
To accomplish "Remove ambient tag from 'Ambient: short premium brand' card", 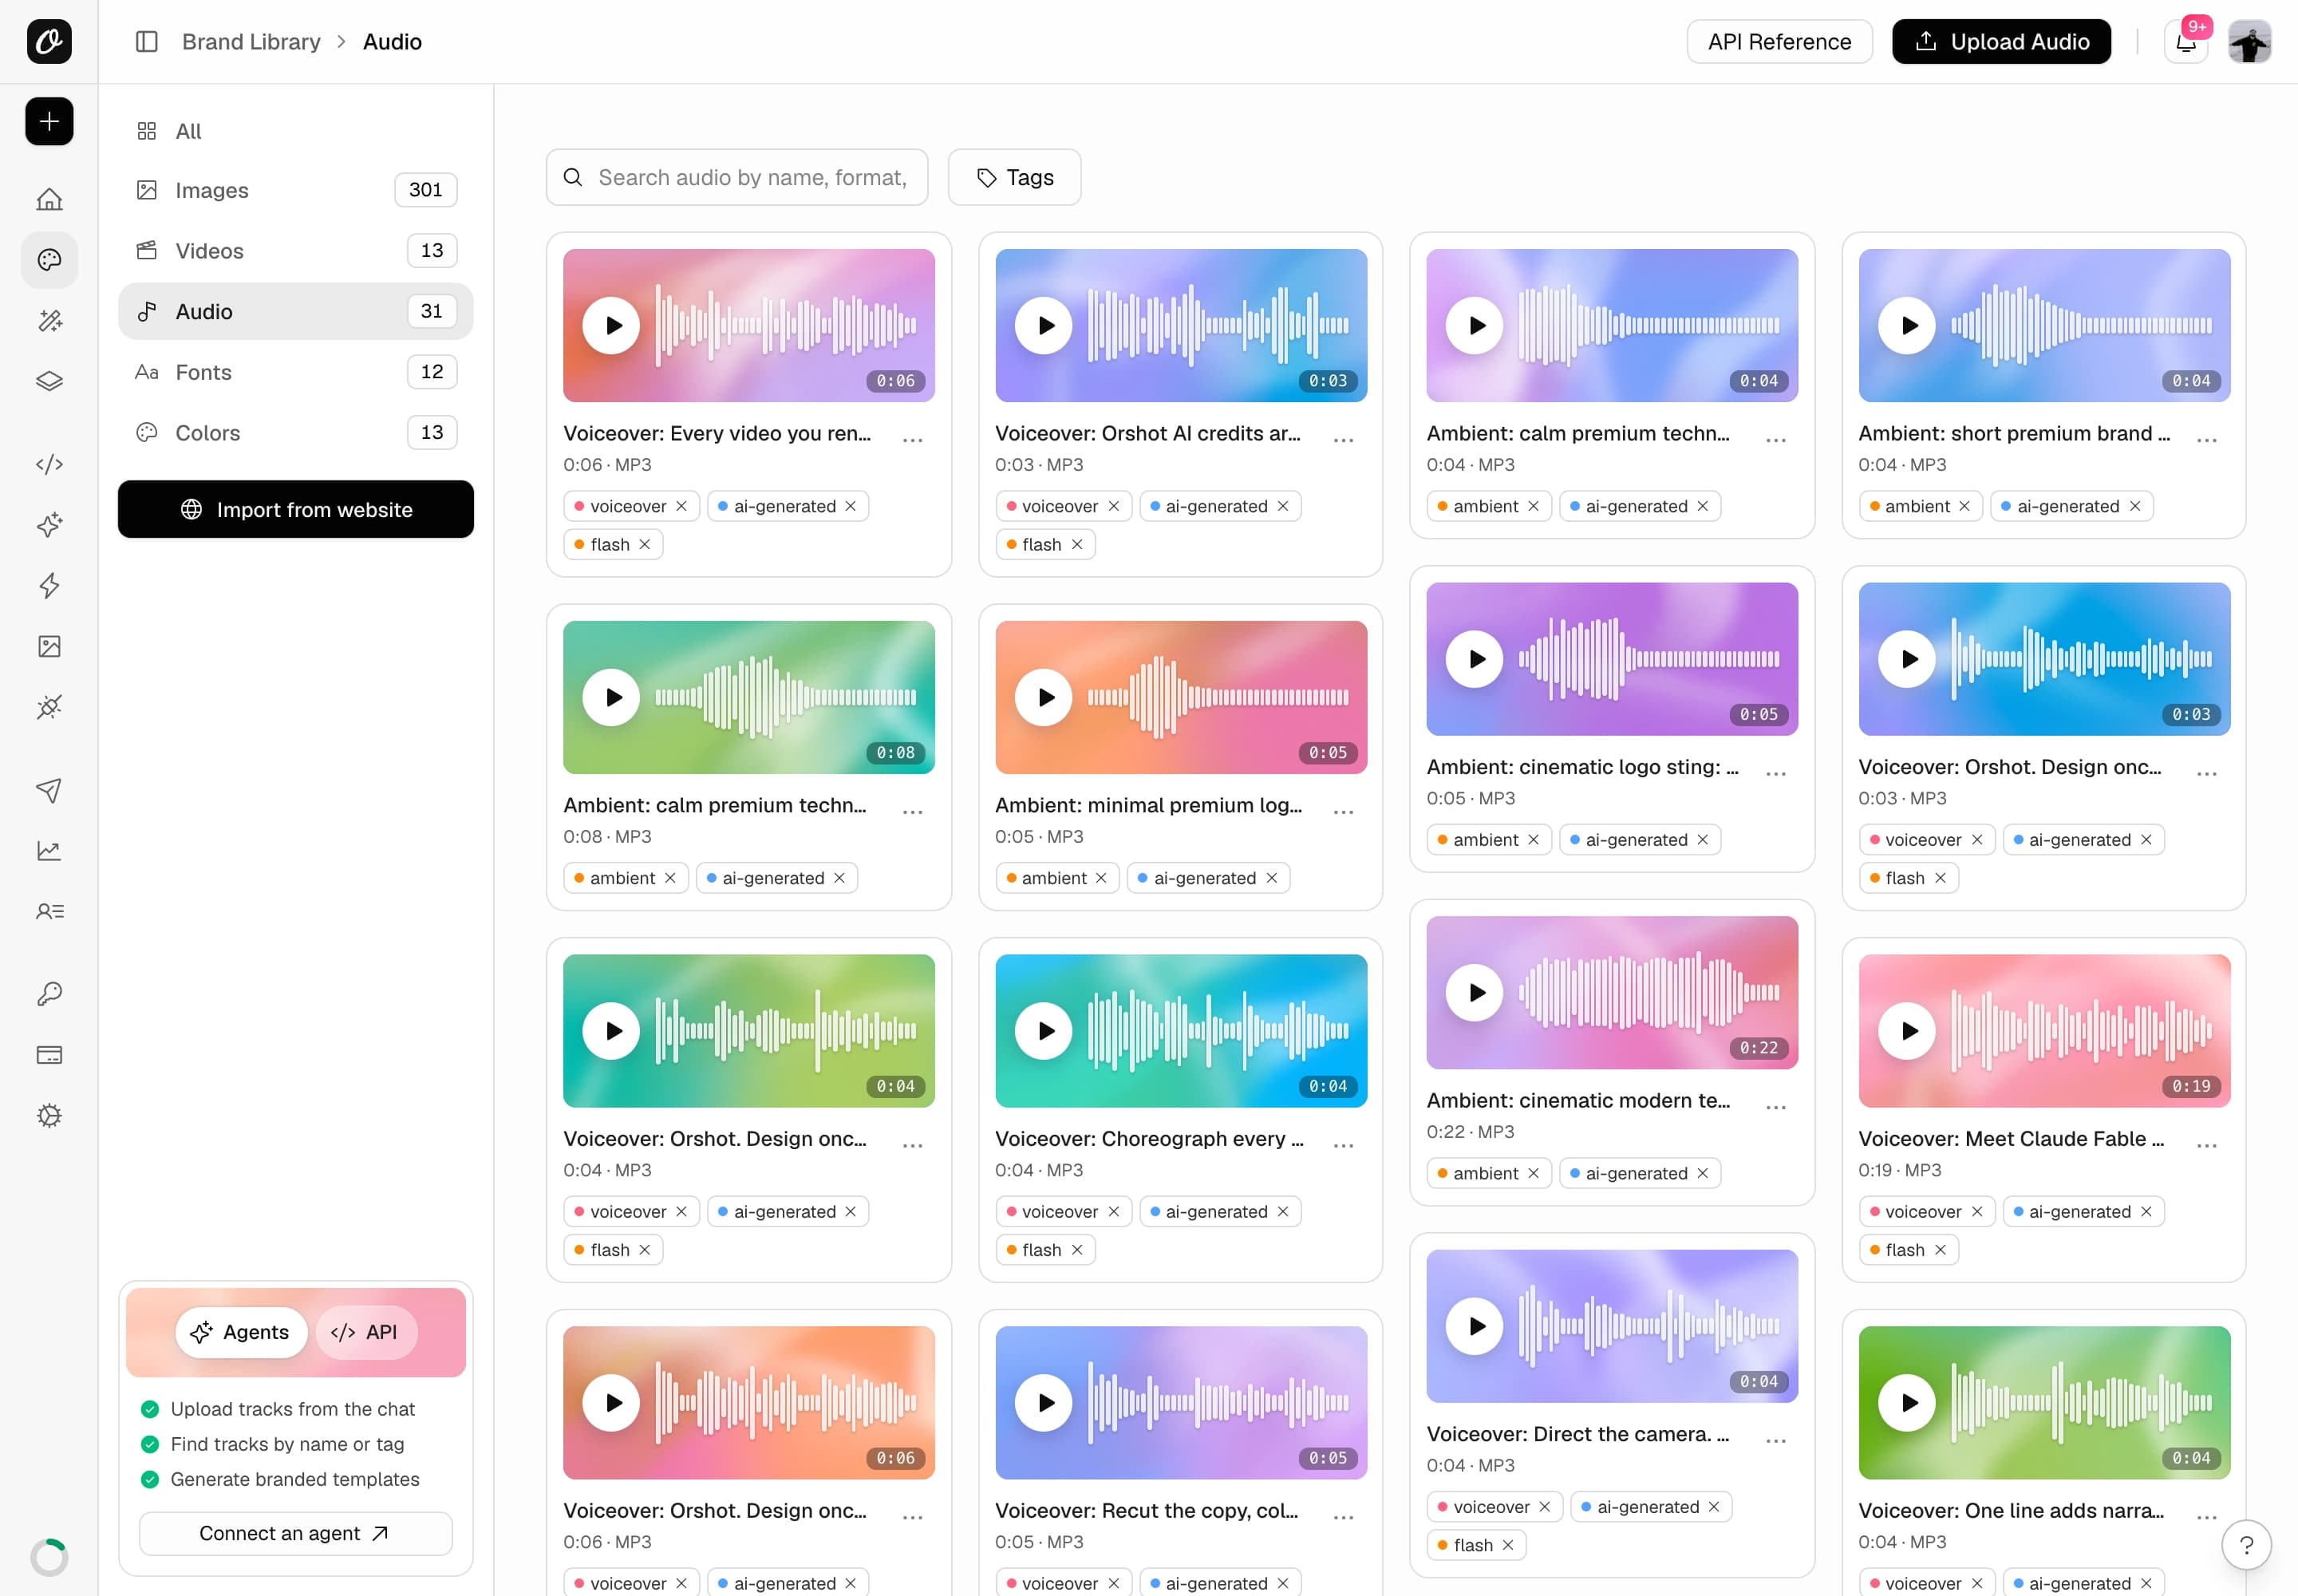I will coord(1964,506).
